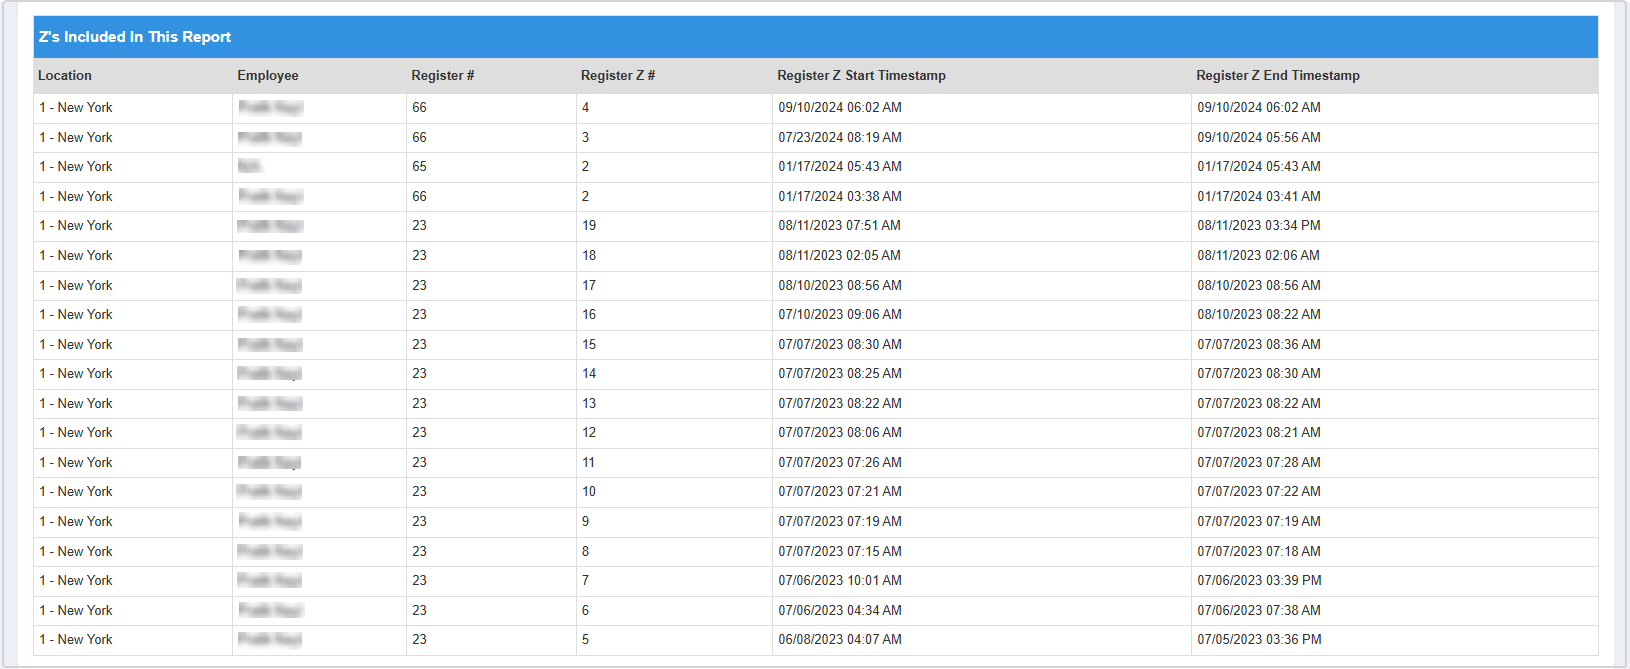
Task: Select the cell with Register # 65
Action: click(x=420, y=167)
